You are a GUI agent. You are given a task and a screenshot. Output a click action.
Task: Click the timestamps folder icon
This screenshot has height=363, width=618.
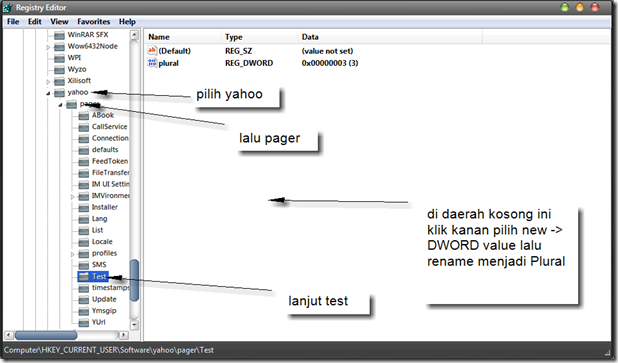(84, 288)
